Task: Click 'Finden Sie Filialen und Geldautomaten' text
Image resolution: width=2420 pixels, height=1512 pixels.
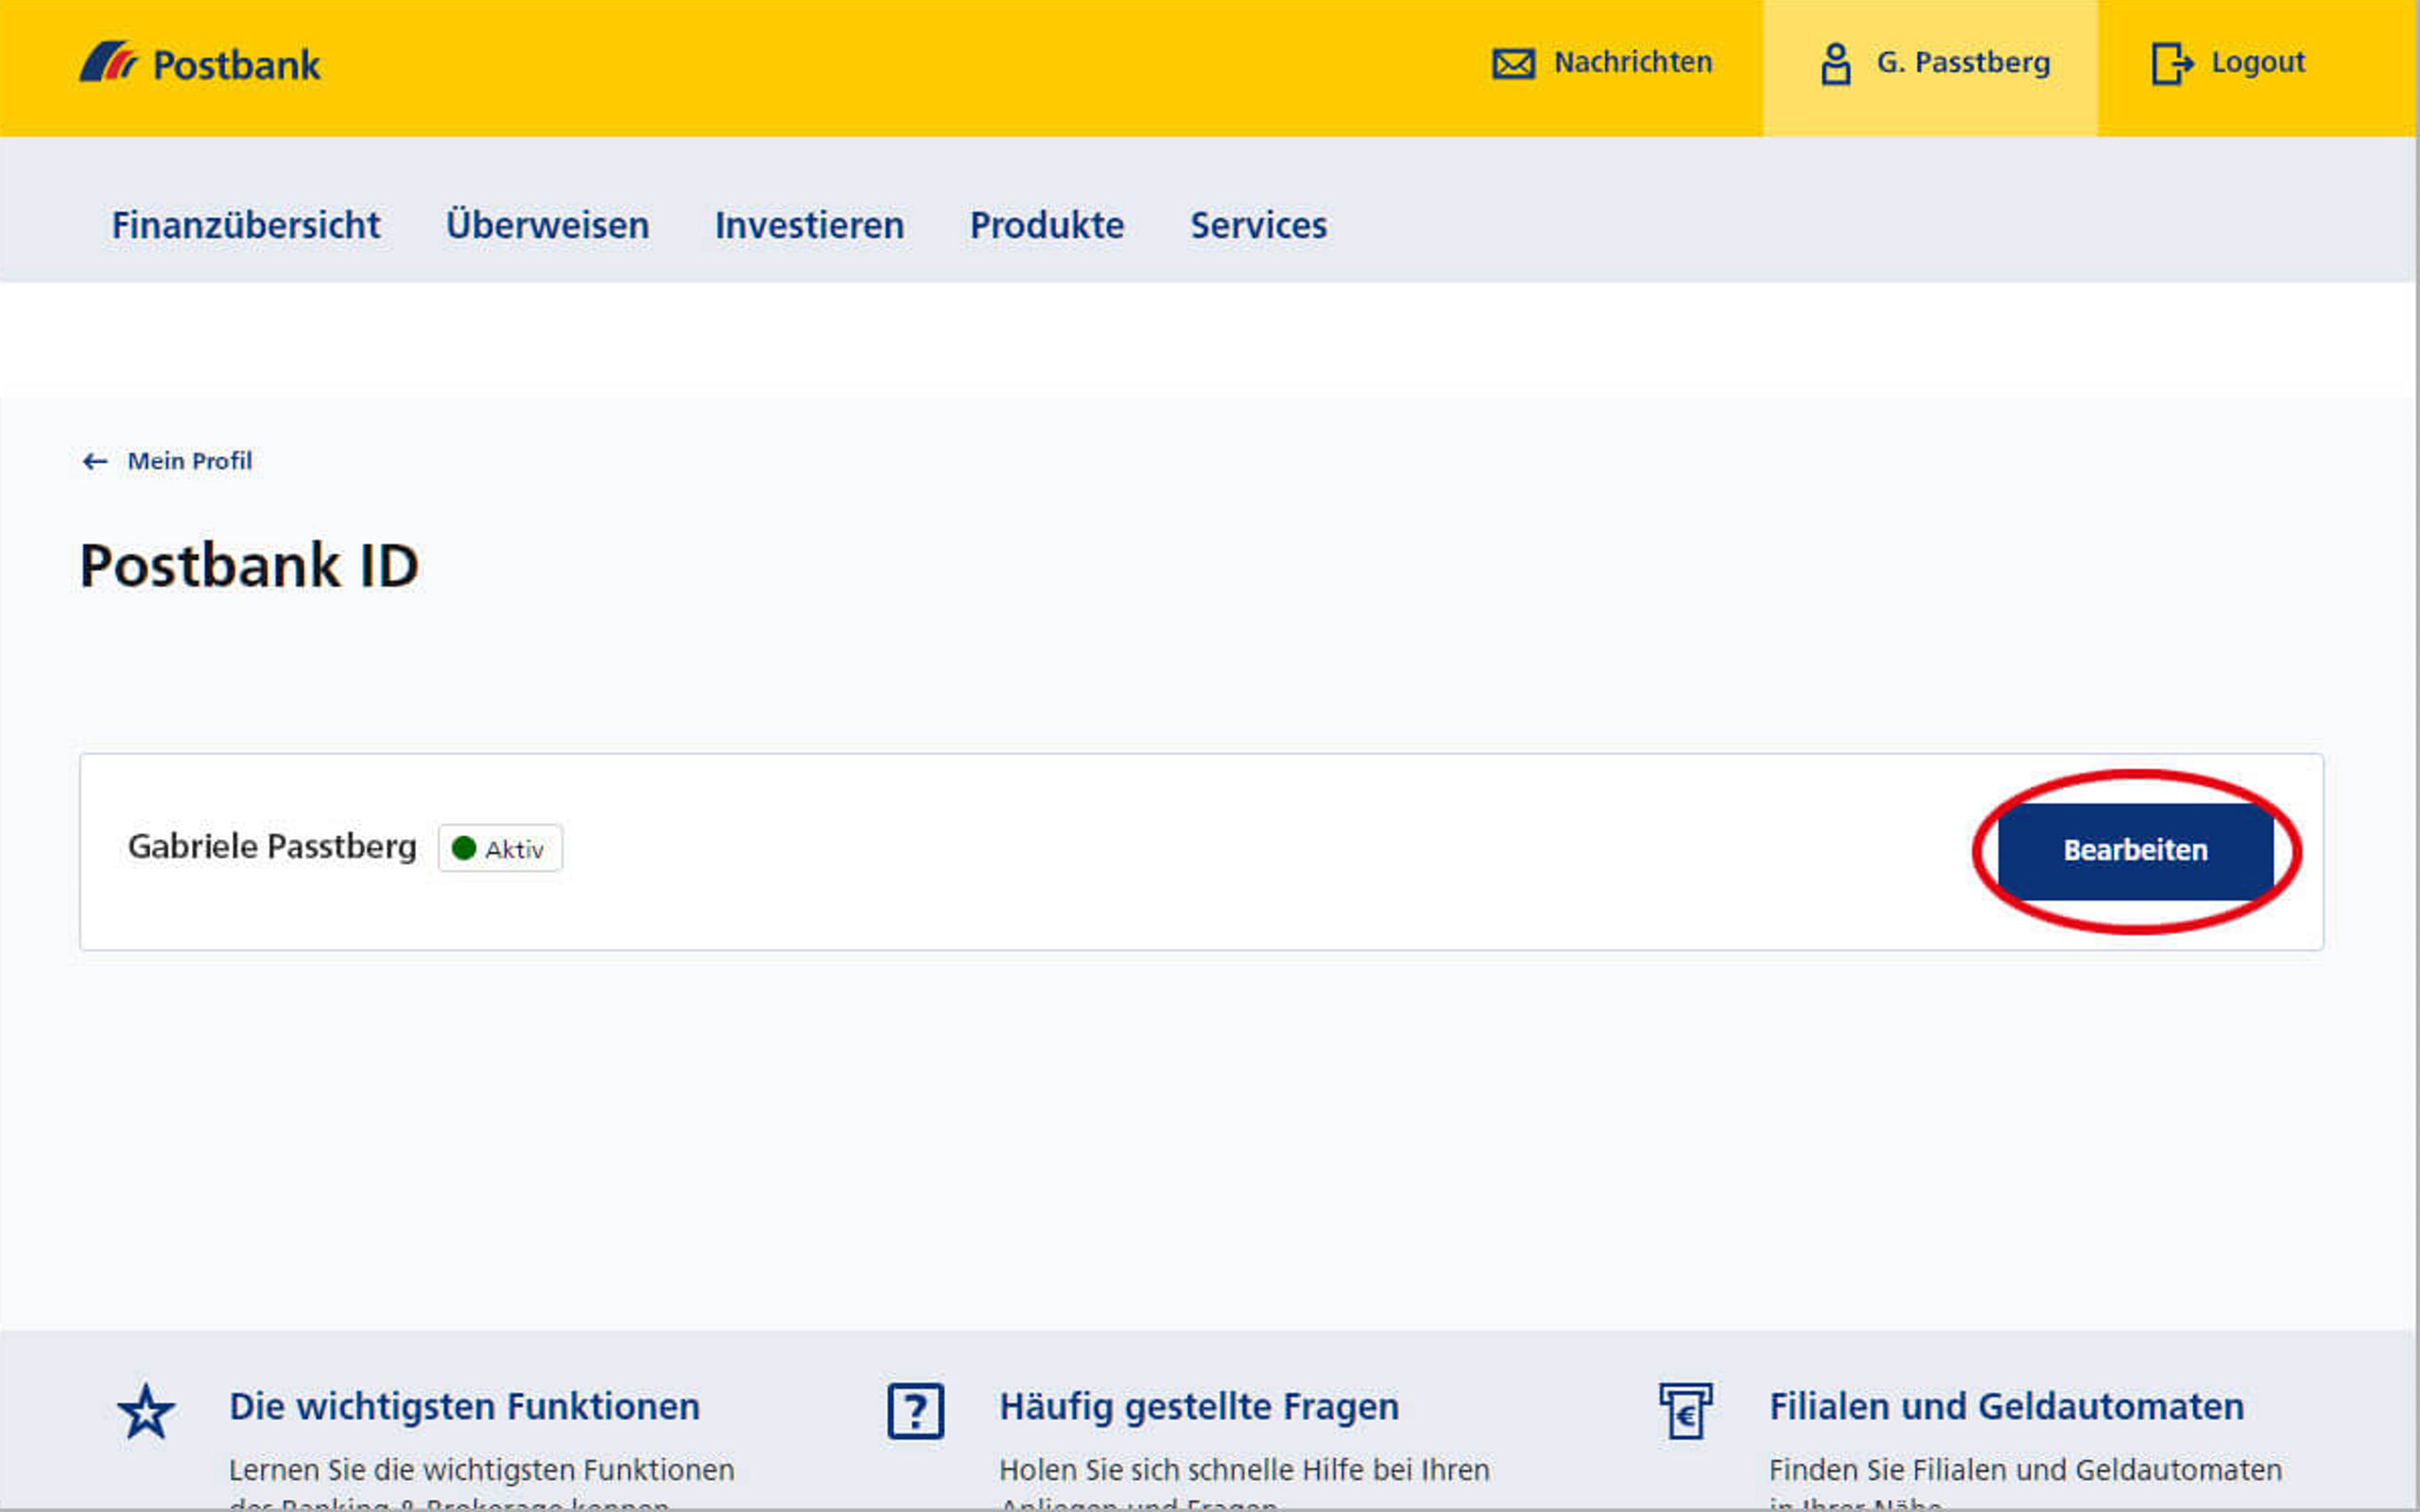Action: coord(2025,1470)
